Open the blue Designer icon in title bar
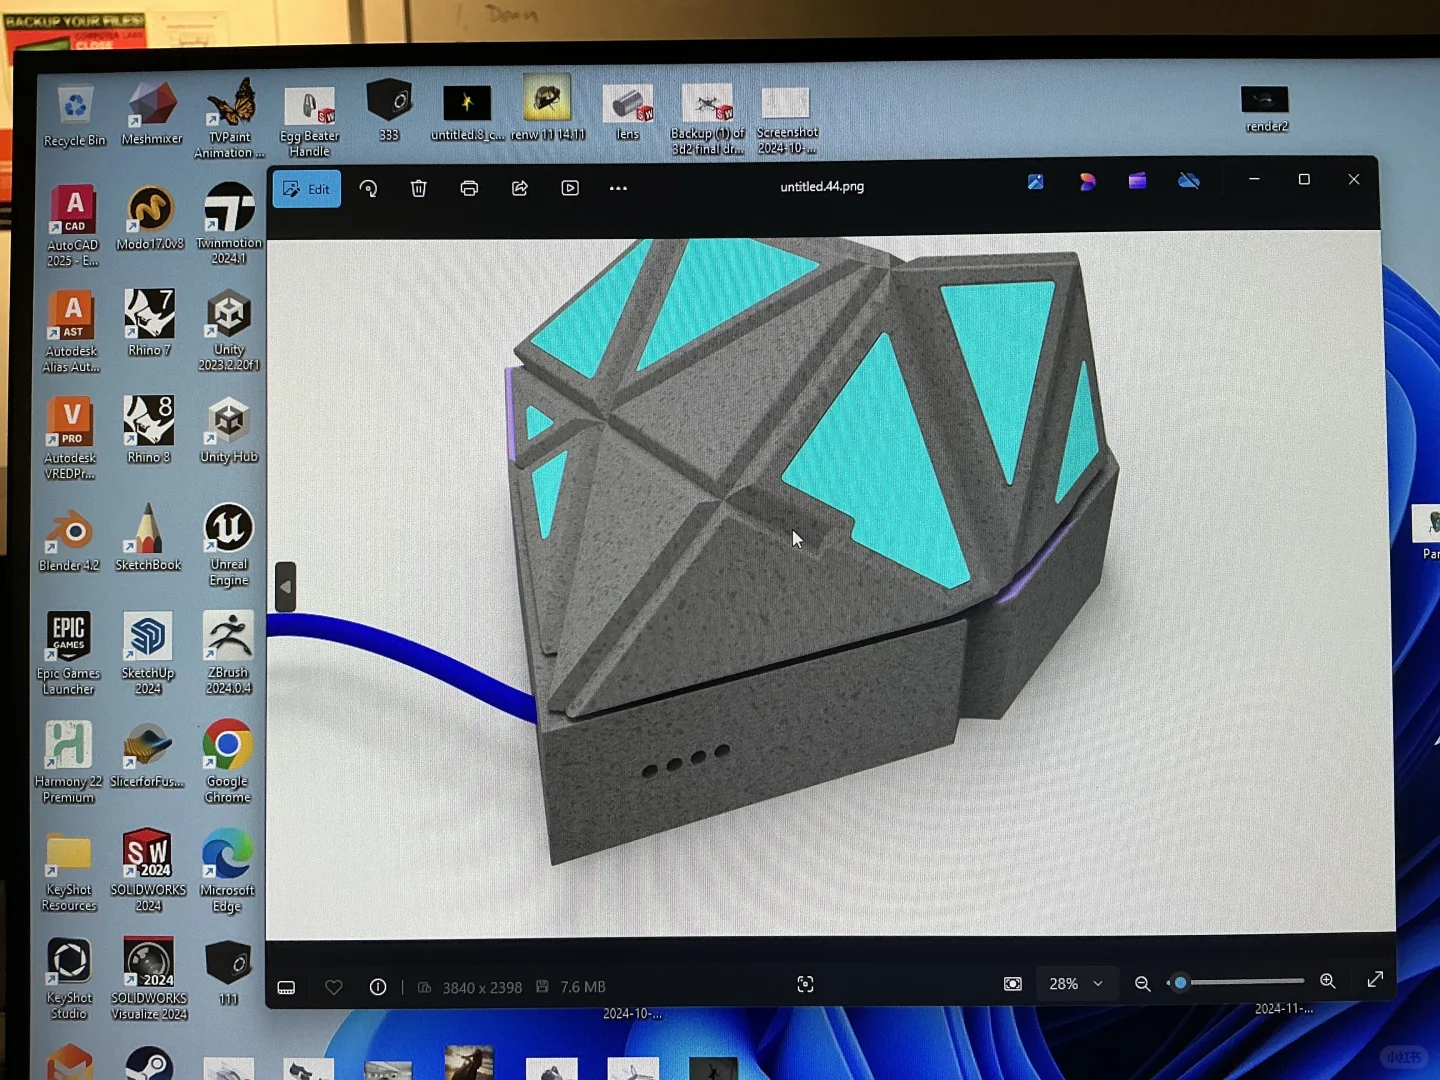 point(1036,181)
